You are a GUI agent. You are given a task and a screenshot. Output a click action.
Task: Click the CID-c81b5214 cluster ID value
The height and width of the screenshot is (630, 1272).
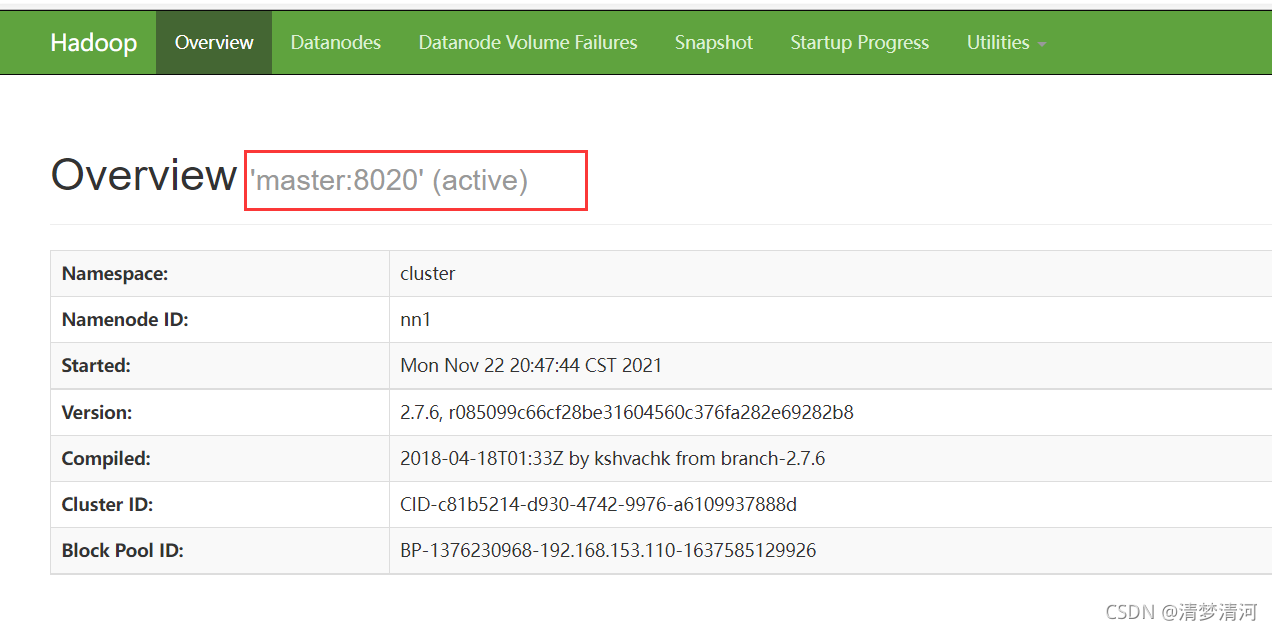click(598, 505)
